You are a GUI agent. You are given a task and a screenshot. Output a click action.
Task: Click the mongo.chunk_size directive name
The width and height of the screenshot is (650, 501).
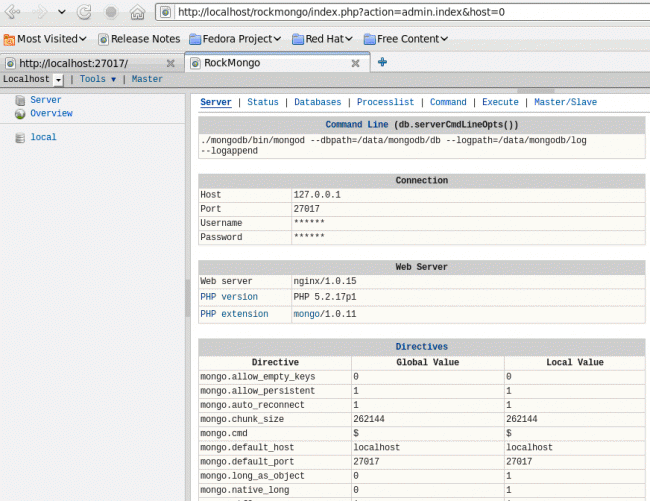pos(242,419)
